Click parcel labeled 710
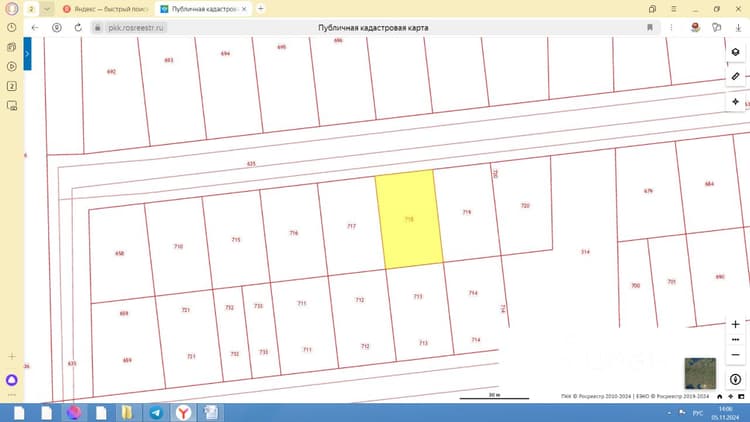750x422 pixels. pos(178,246)
